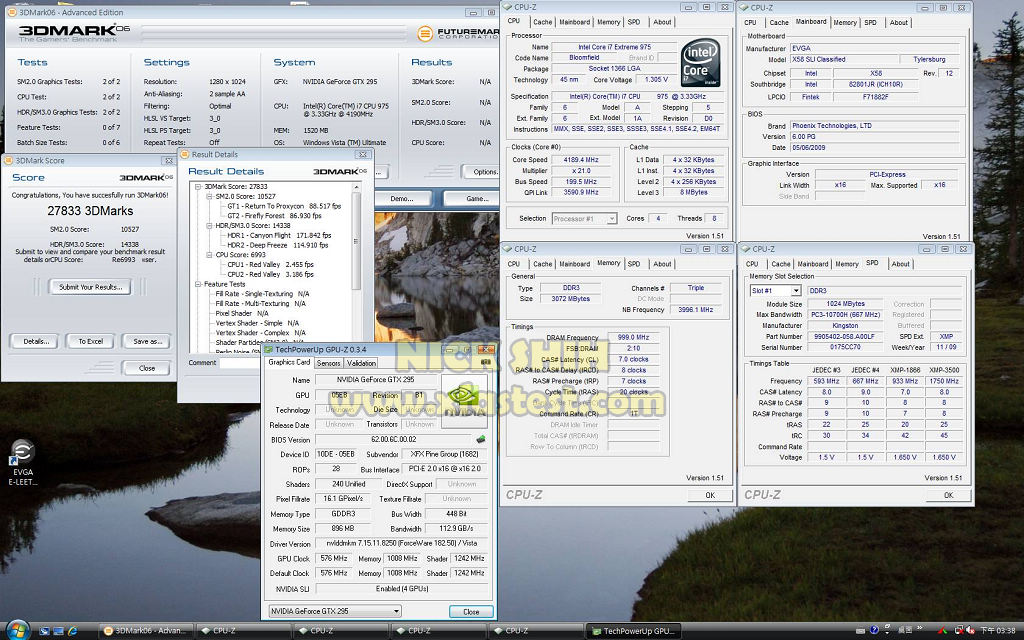Collapse the 3DMark Score tree node
Screen dimensions: 1024x640
[x=197, y=187]
